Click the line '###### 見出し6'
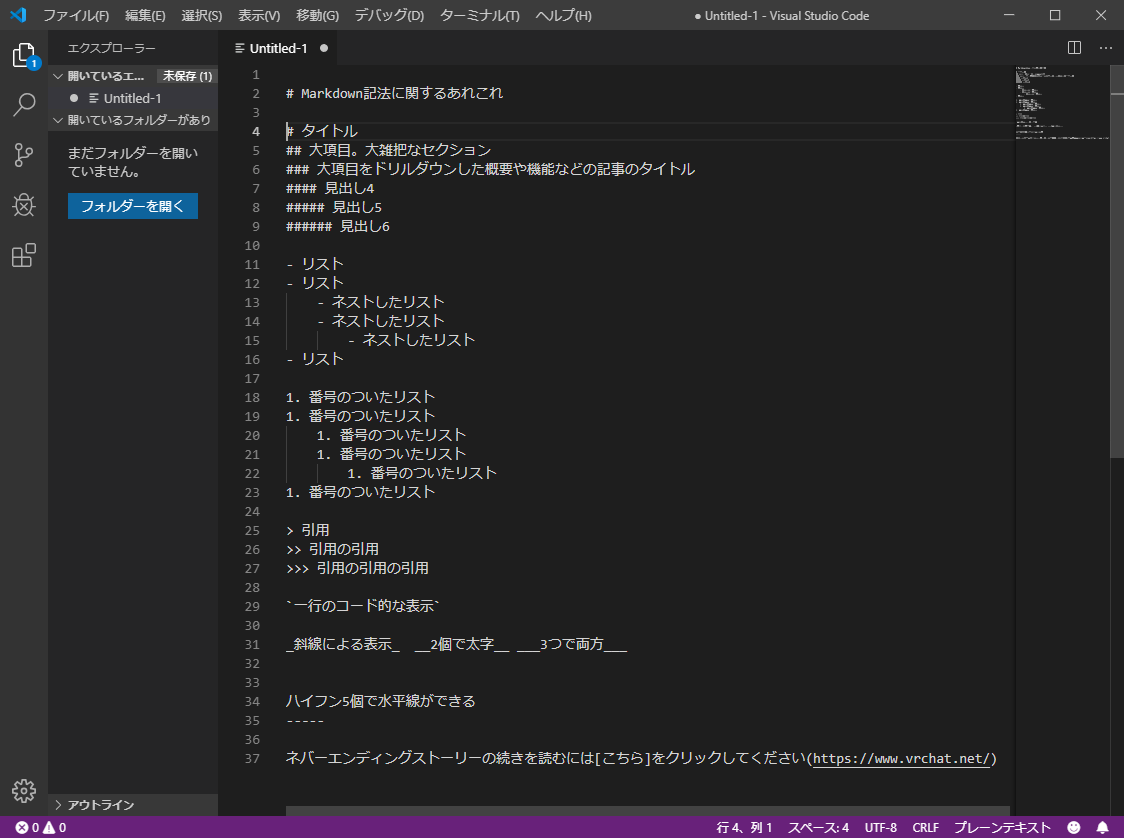 338,227
